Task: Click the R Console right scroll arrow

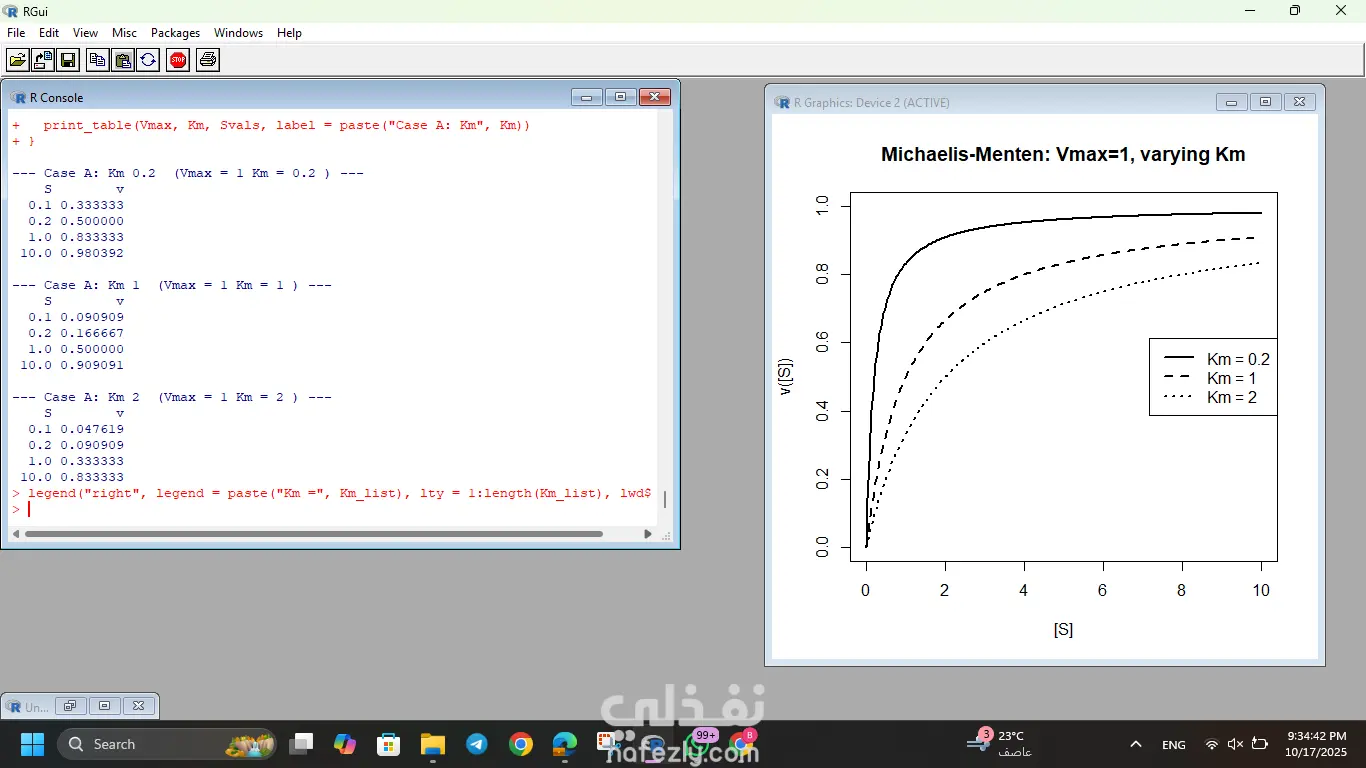Action: [x=648, y=534]
